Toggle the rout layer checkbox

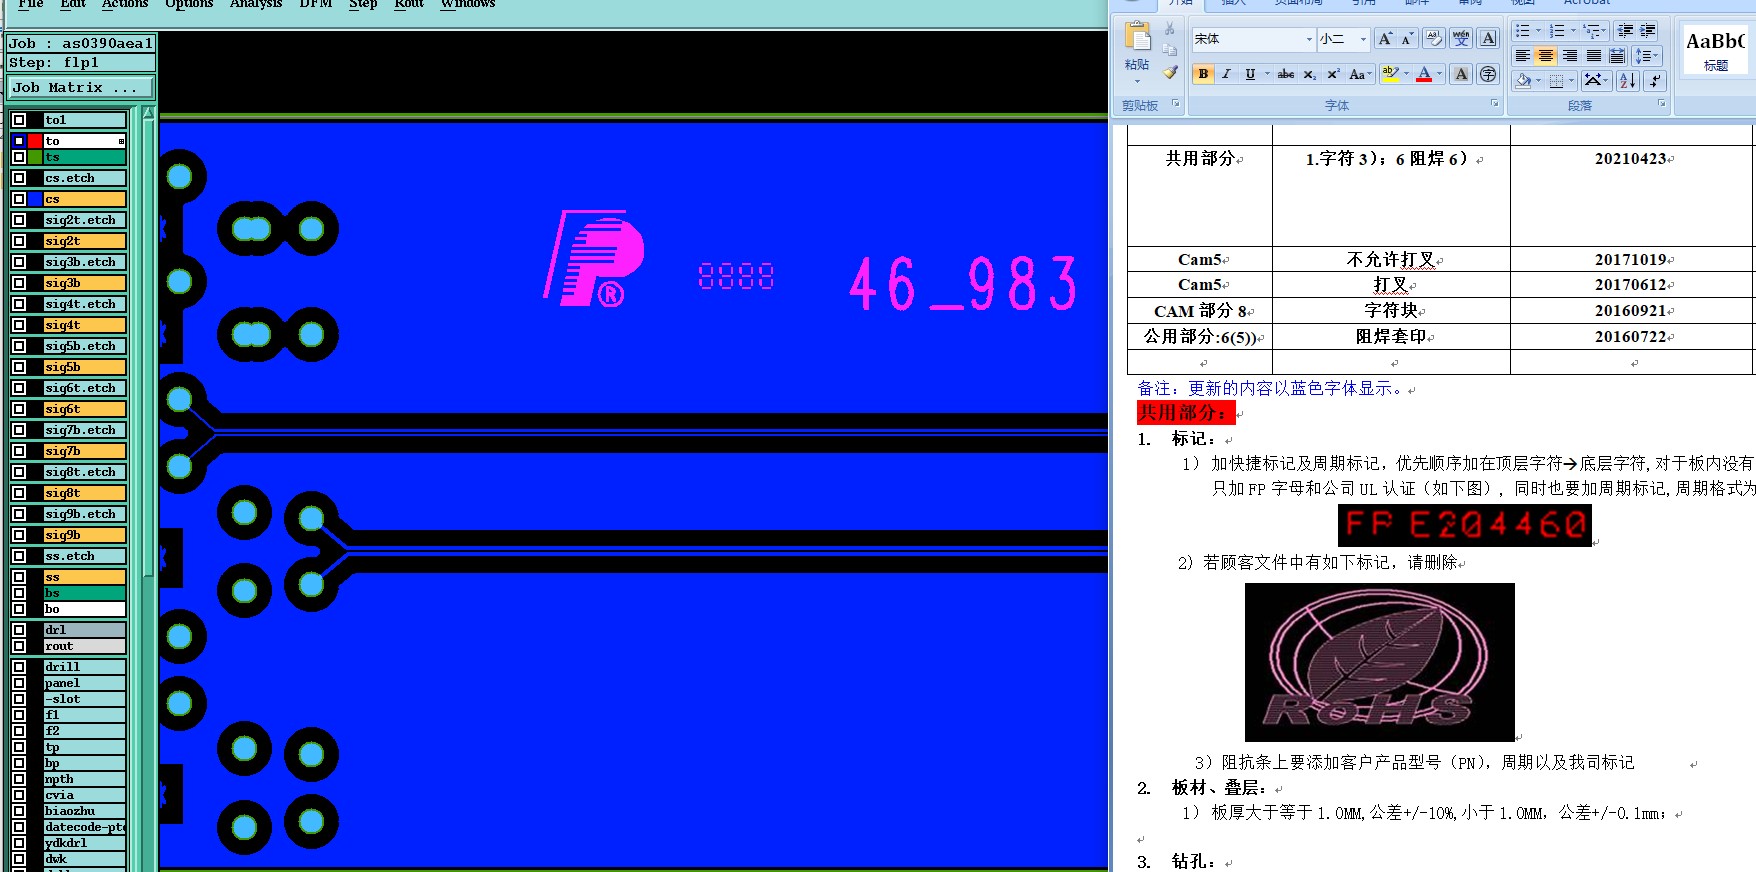coord(19,646)
